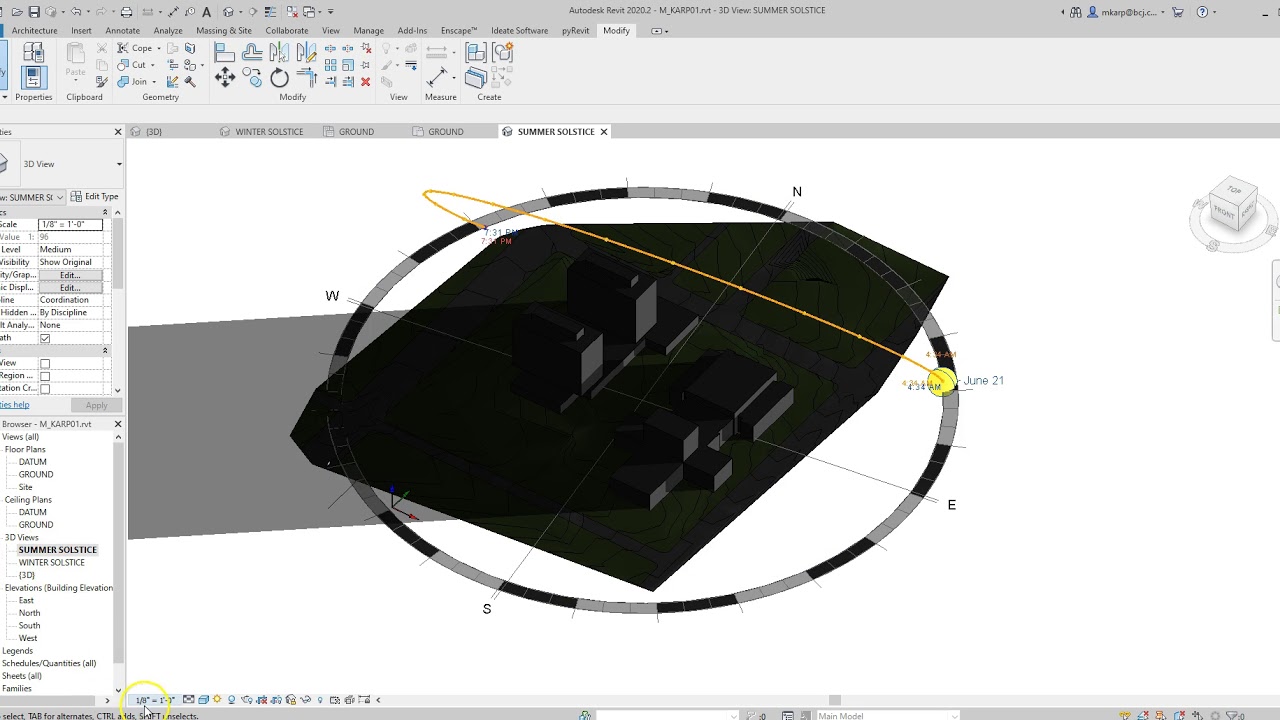Save the project from Quick Access toolbar
1280x720 pixels.
coord(34,12)
